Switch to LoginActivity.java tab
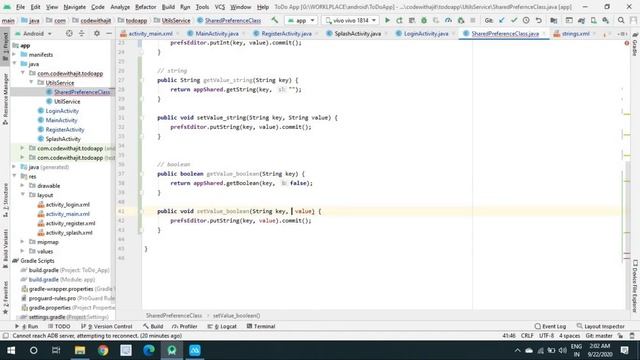Screen dimensions: 640x360 pos(426,33)
